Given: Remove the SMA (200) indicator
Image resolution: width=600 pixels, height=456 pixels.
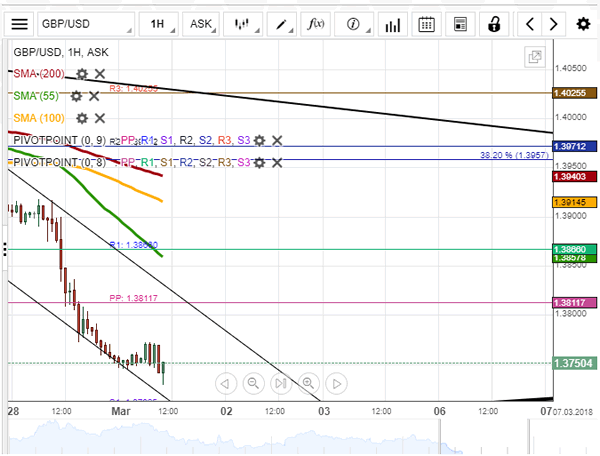Looking at the screenshot, I should [100, 74].
